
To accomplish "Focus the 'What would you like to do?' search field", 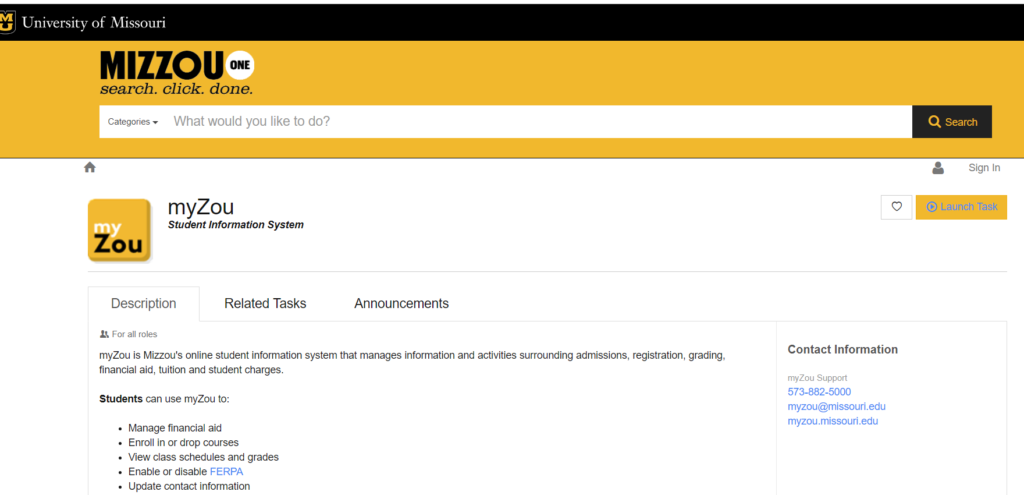I will tap(539, 121).
